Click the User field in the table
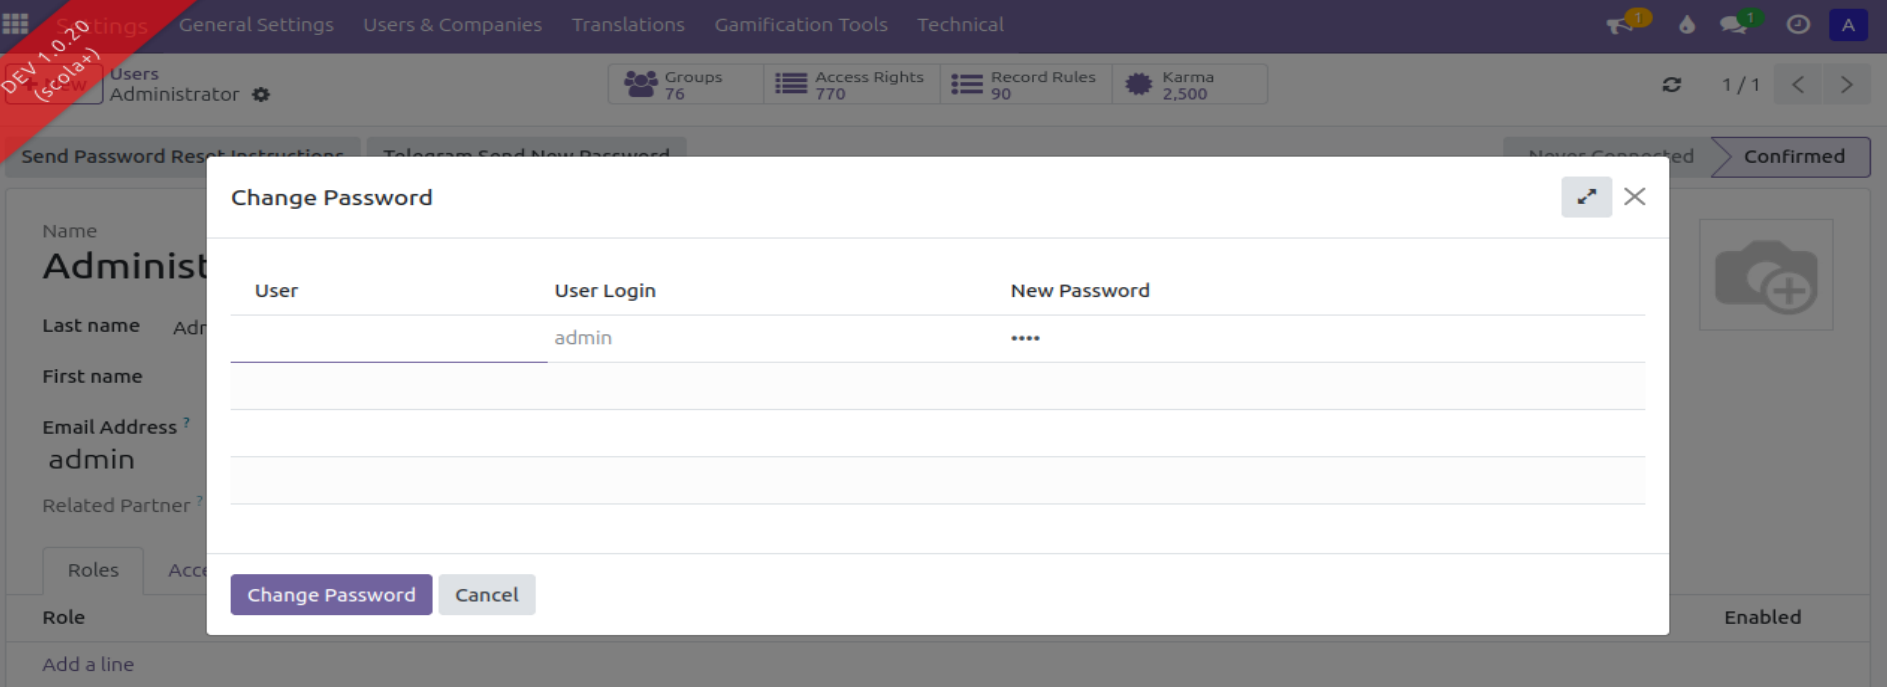Screen dimensions: 1887x687 388,339
